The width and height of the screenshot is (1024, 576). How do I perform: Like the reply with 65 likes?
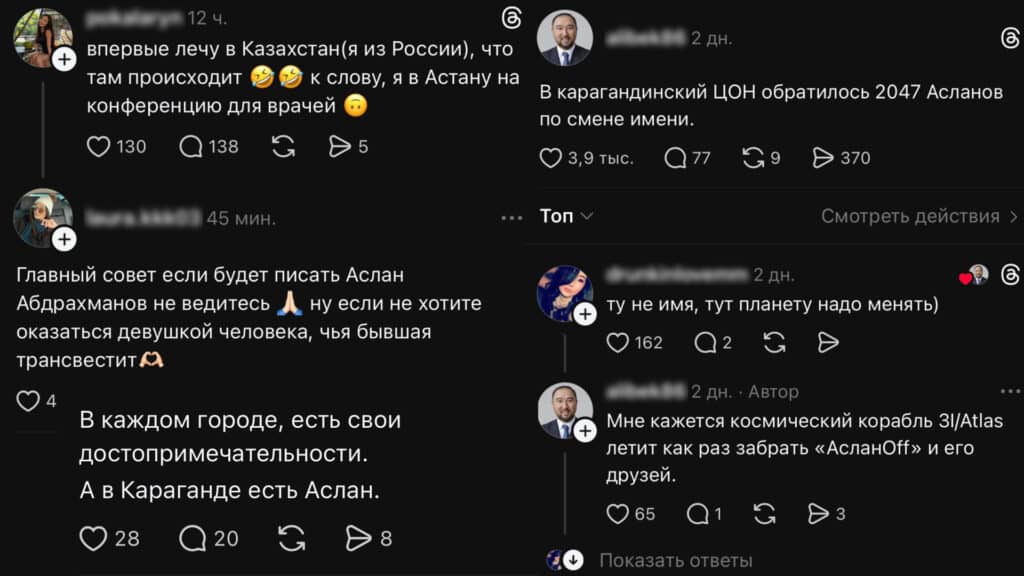(x=619, y=514)
